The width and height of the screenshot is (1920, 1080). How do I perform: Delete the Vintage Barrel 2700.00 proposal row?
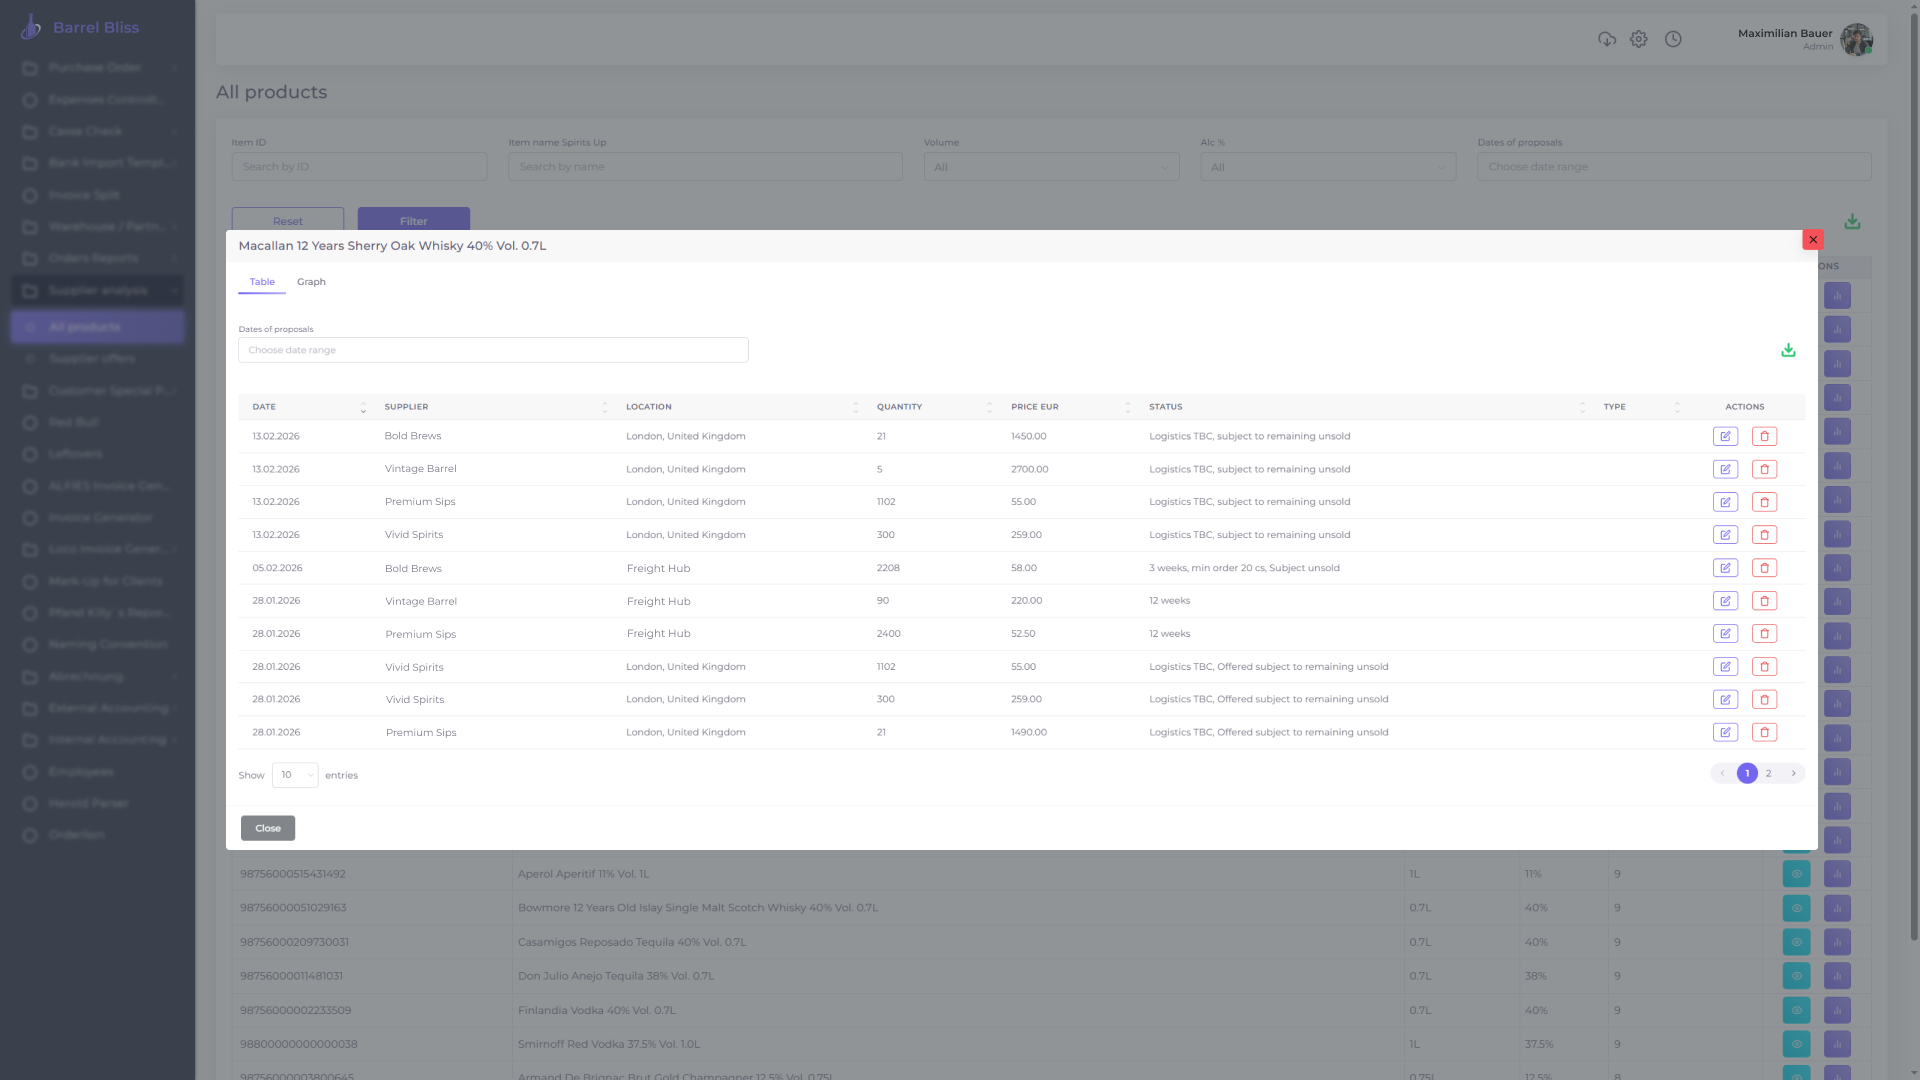[1764, 469]
